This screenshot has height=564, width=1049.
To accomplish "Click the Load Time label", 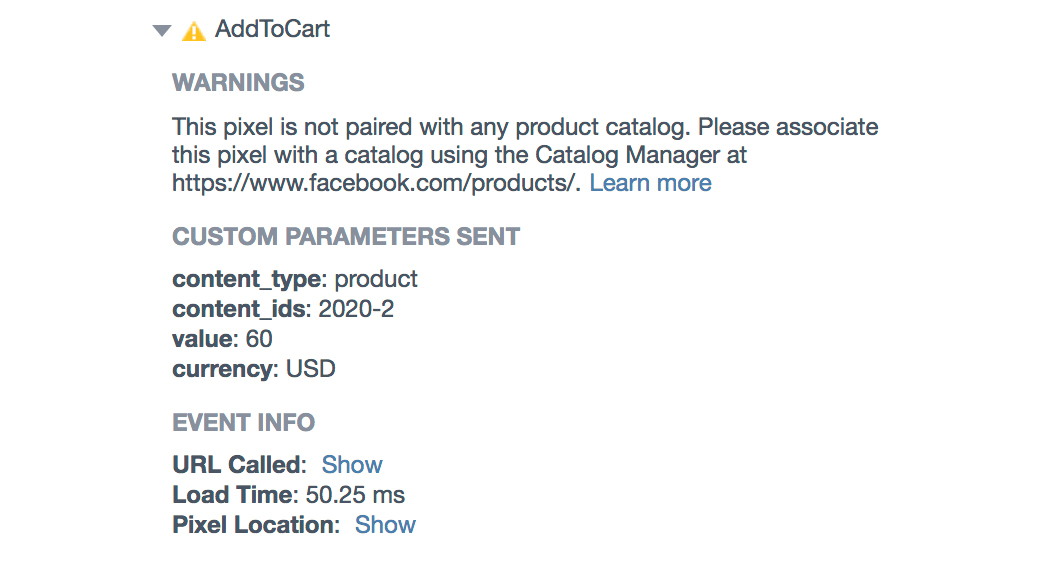I will click(235, 494).
